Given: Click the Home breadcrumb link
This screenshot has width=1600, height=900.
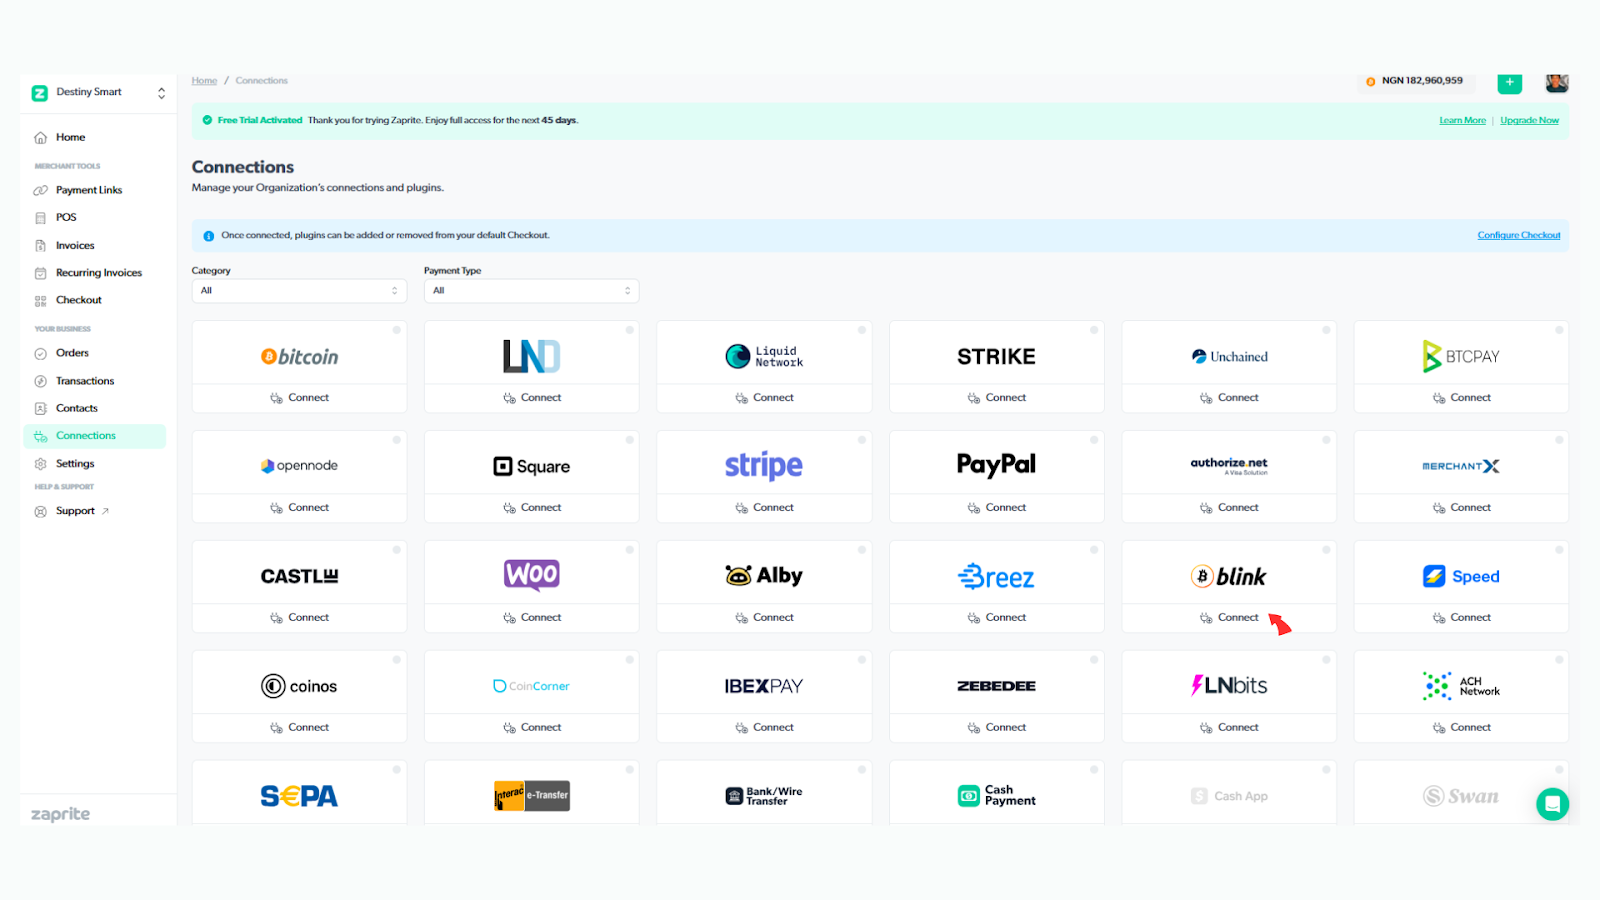Looking at the screenshot, I should [x=204, y=81].
